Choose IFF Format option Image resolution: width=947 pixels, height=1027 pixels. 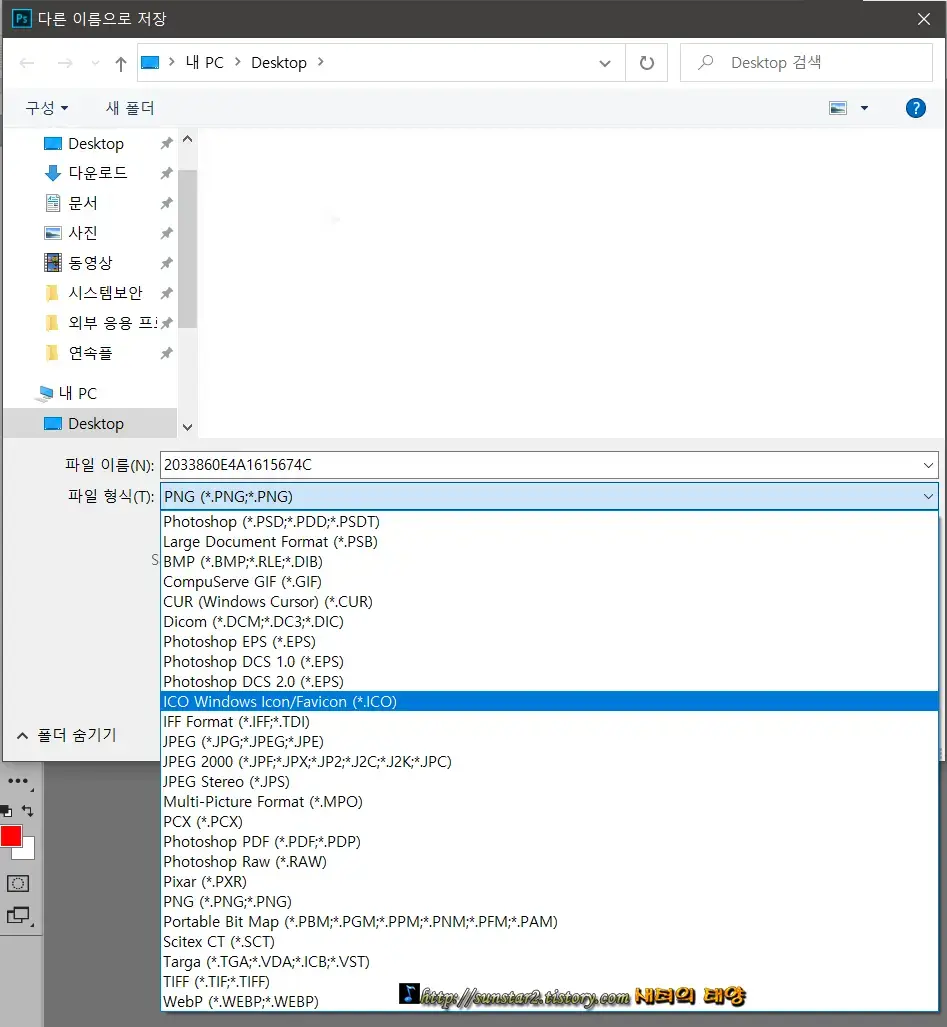[549, 722]
